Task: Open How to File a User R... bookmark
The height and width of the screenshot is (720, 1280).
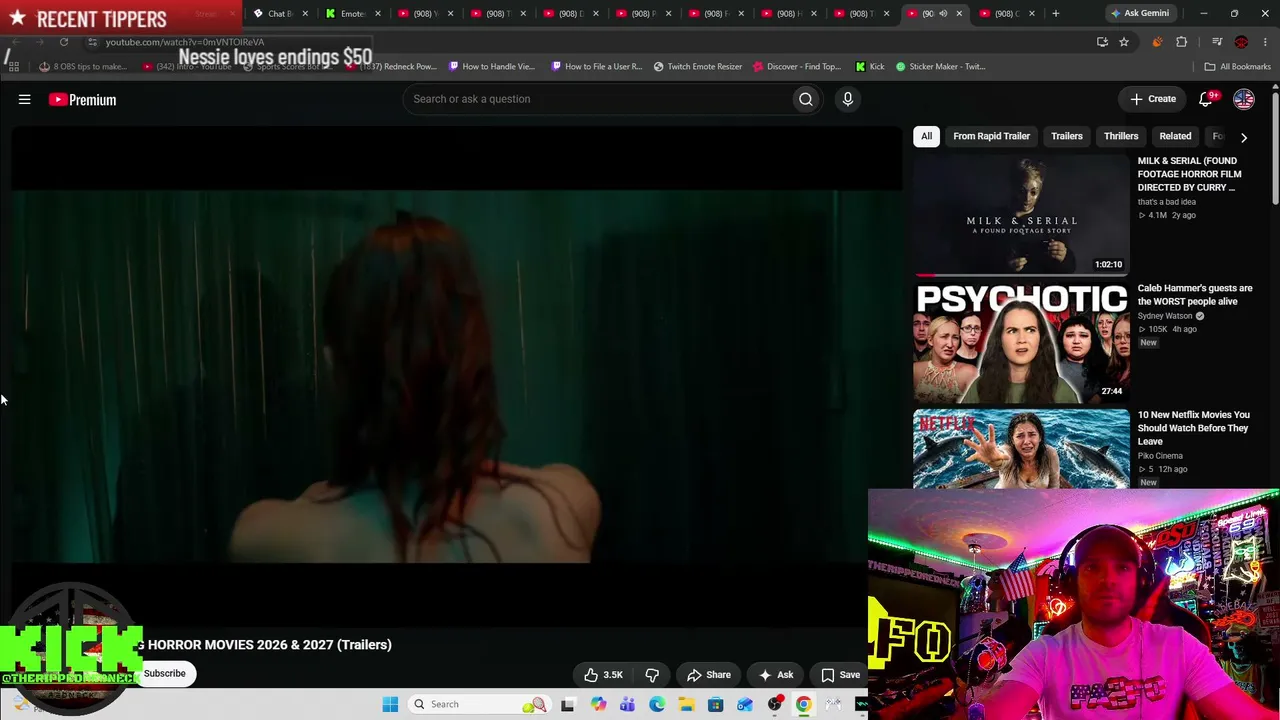Action: 596,67
